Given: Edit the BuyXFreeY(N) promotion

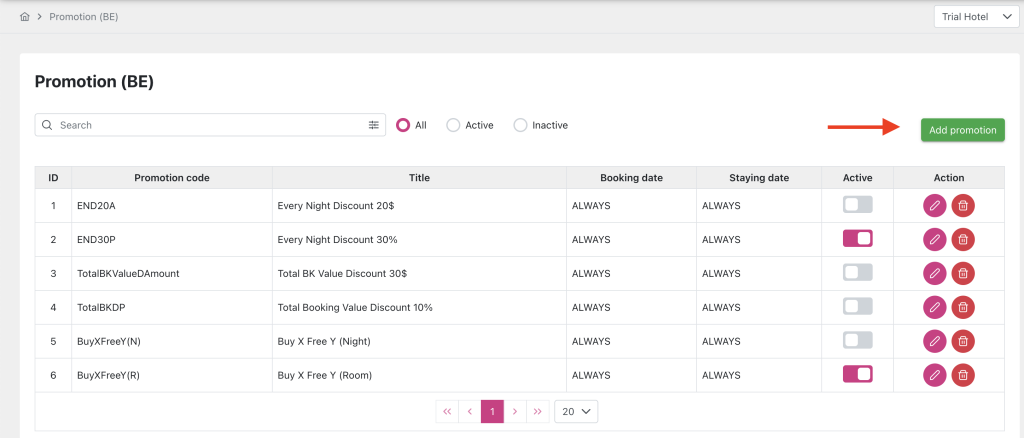Looking at the screenshot, I should coord(934,341).
